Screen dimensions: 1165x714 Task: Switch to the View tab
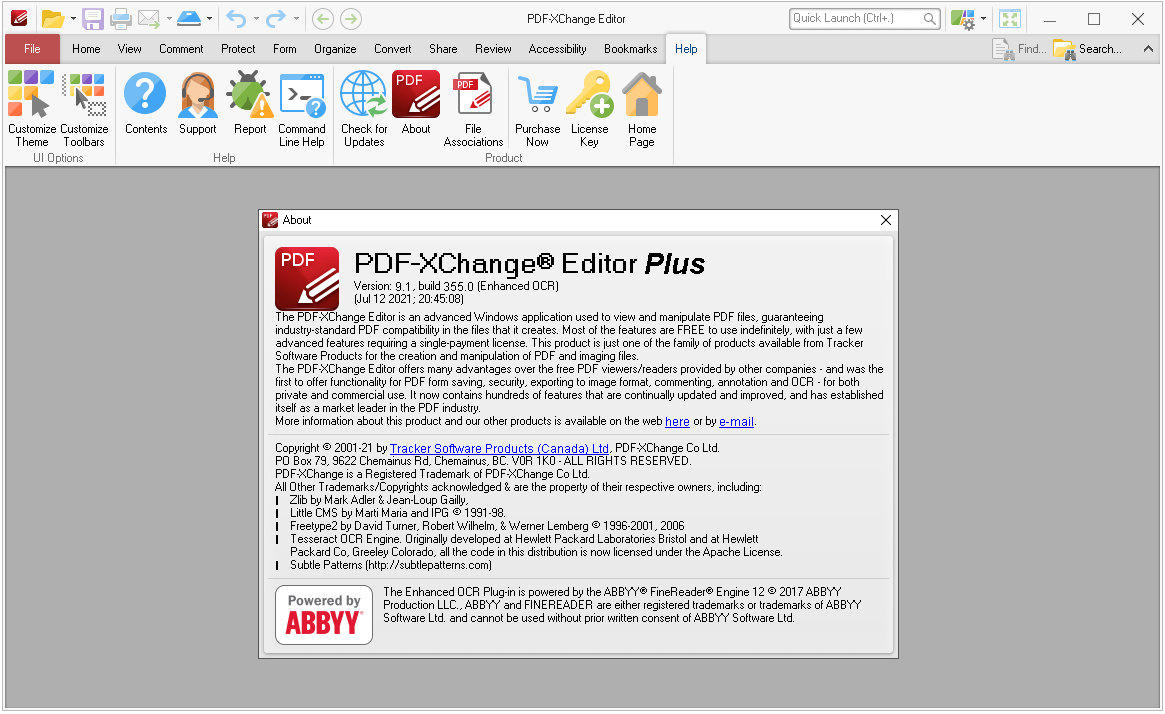click(129, 49)
